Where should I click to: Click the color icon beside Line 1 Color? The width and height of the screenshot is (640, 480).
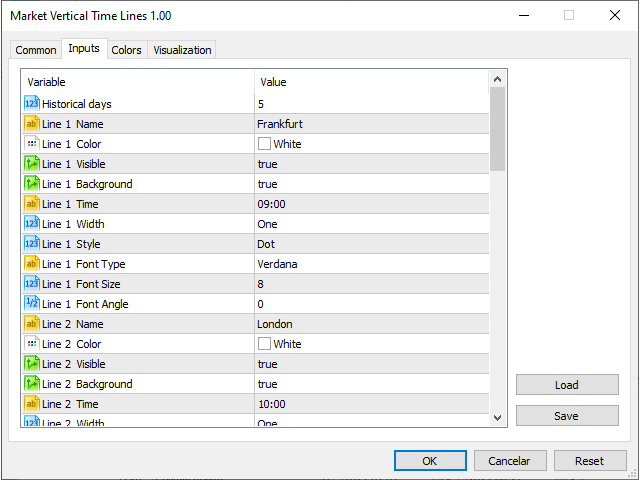(x=32, y=144)
